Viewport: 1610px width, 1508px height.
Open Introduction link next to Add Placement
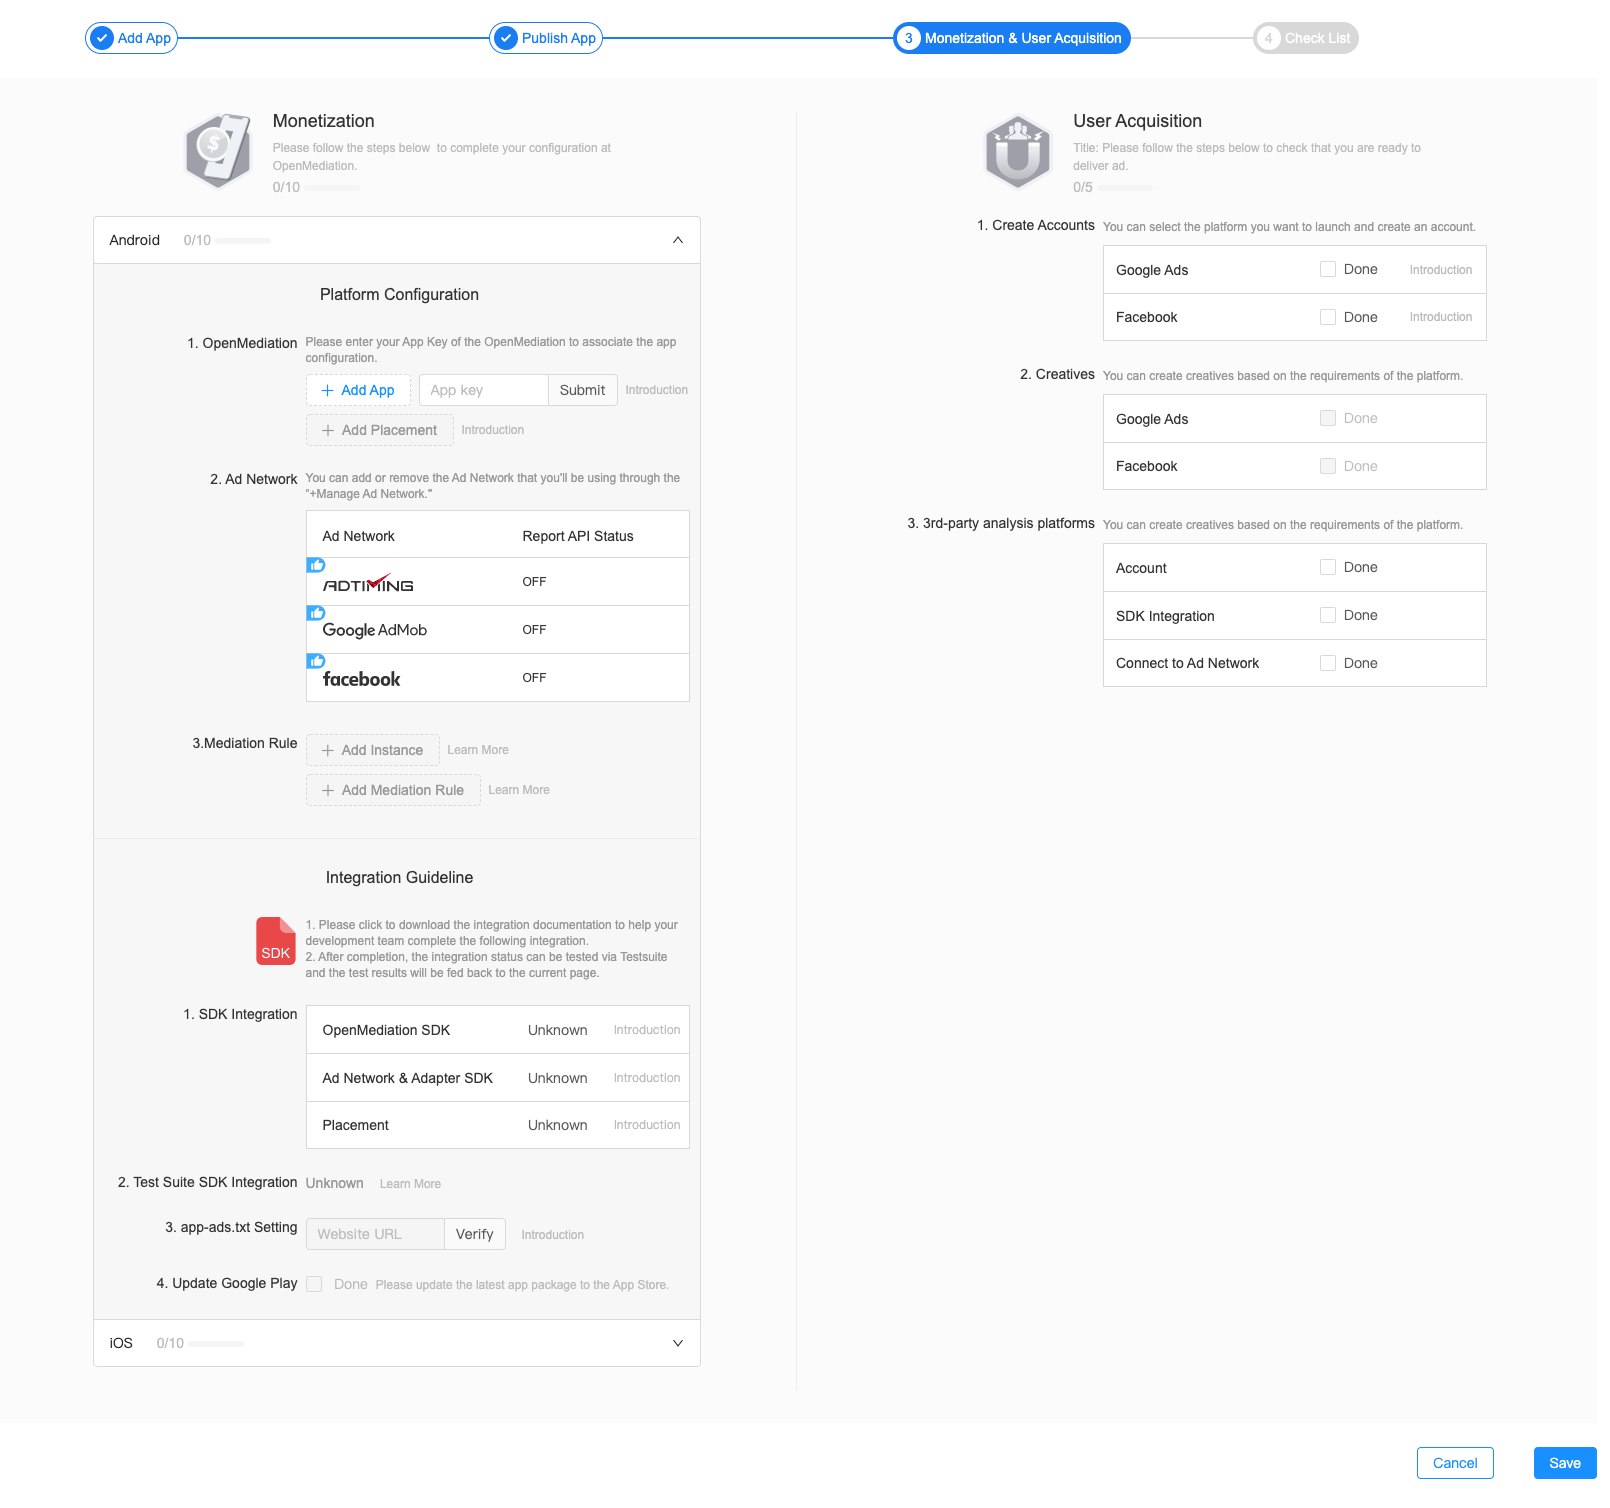(493, 430)
